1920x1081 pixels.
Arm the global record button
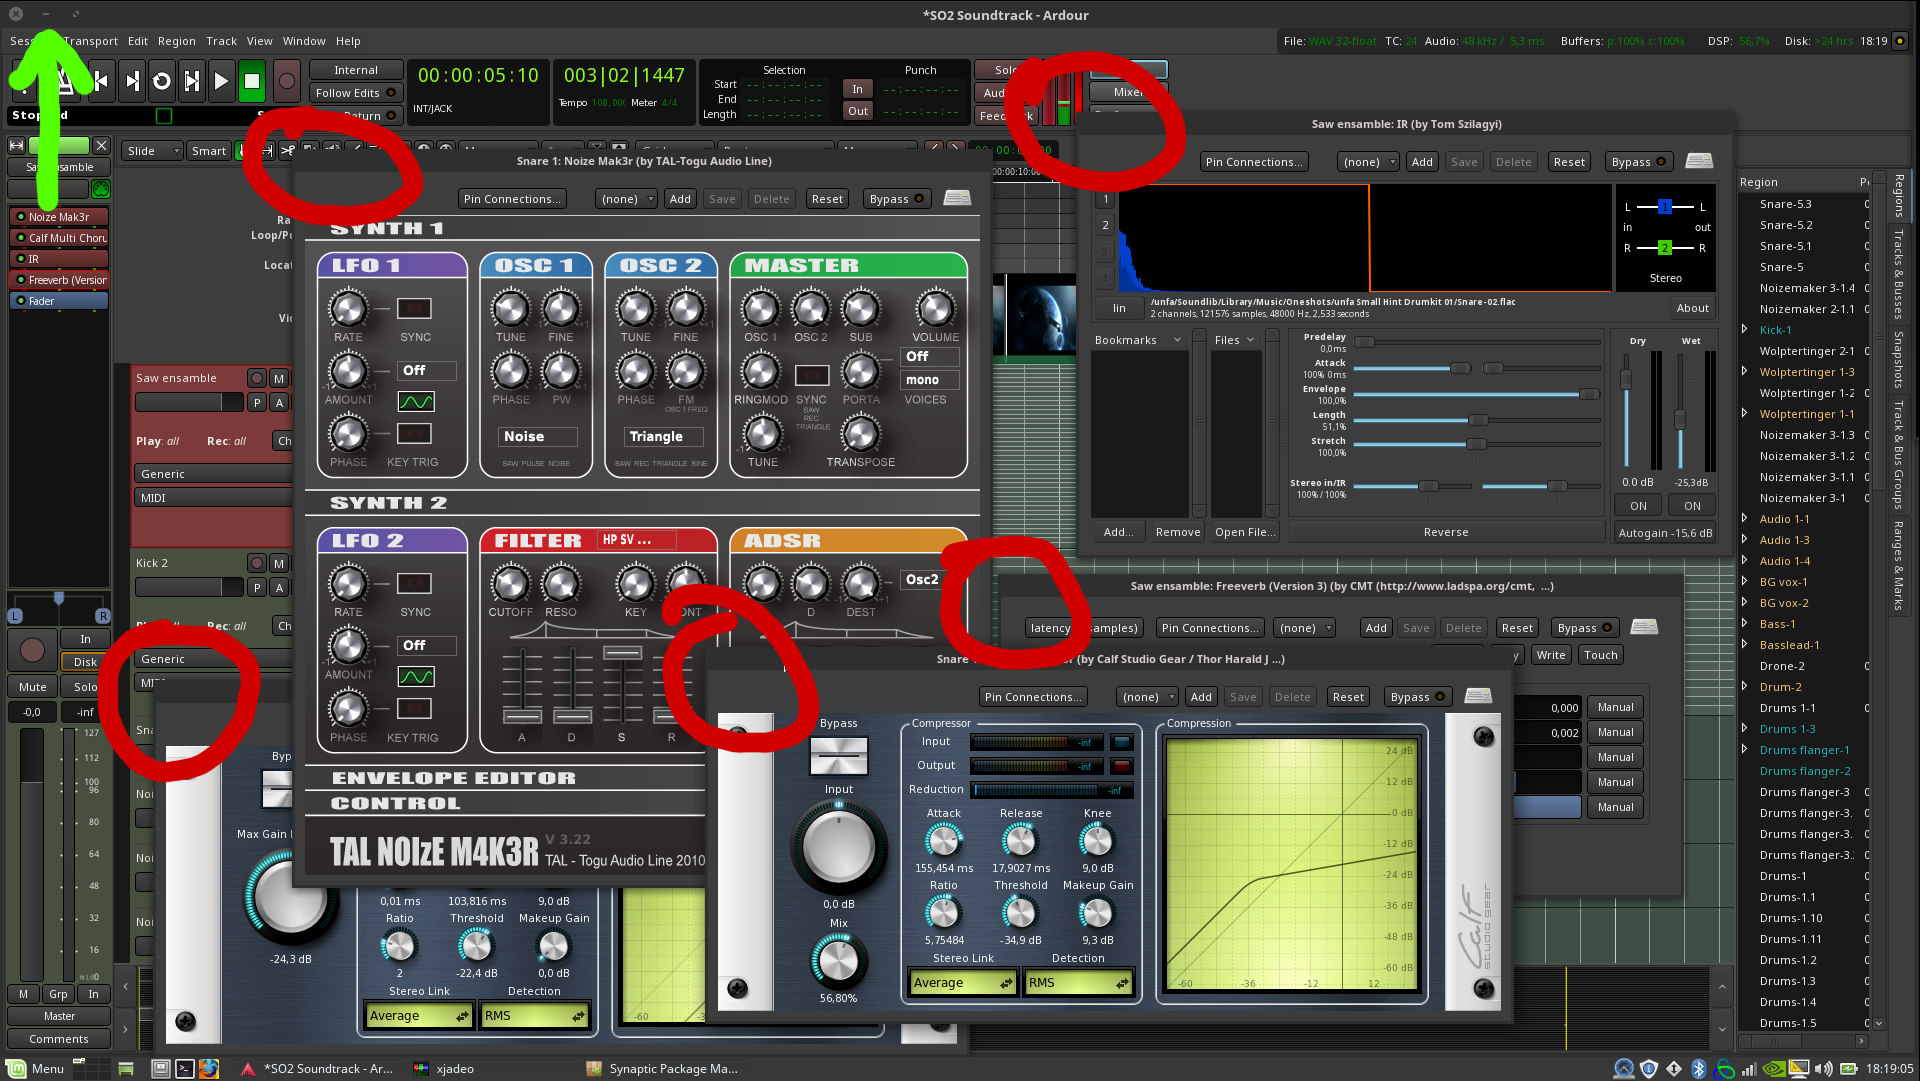coord(287,81)
